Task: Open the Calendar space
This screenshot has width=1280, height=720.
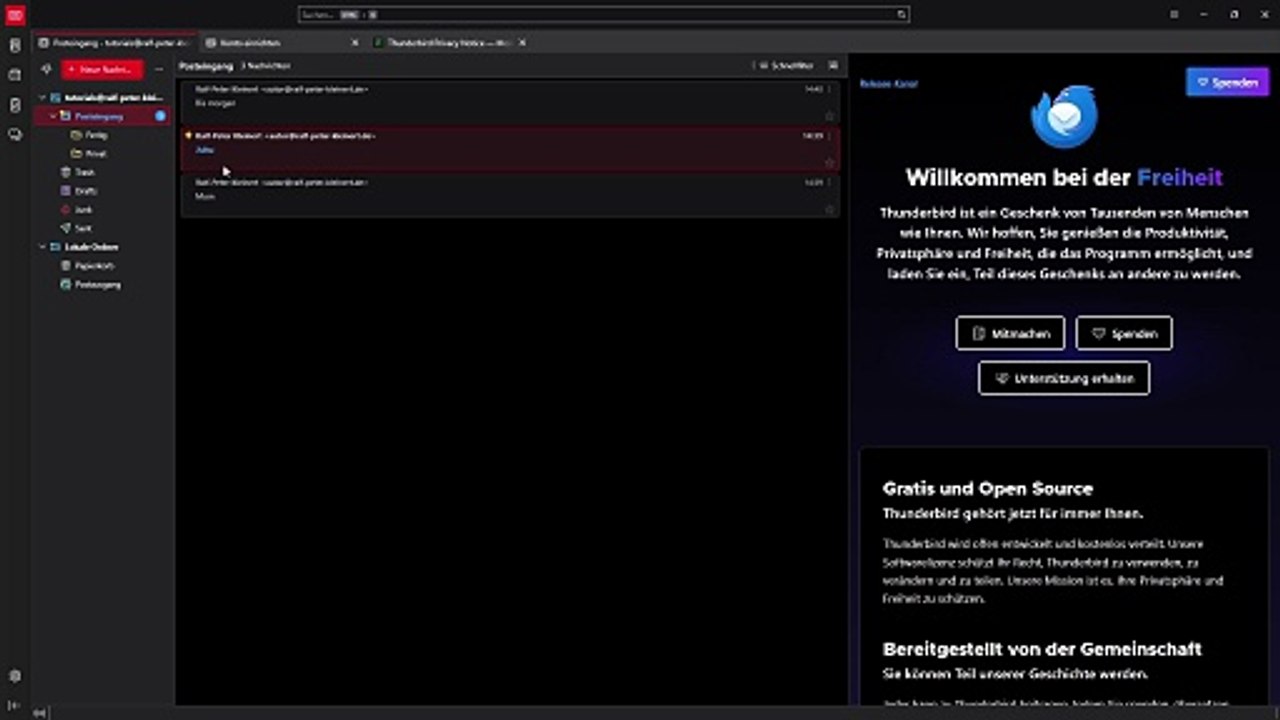Action: click(15, 75)
